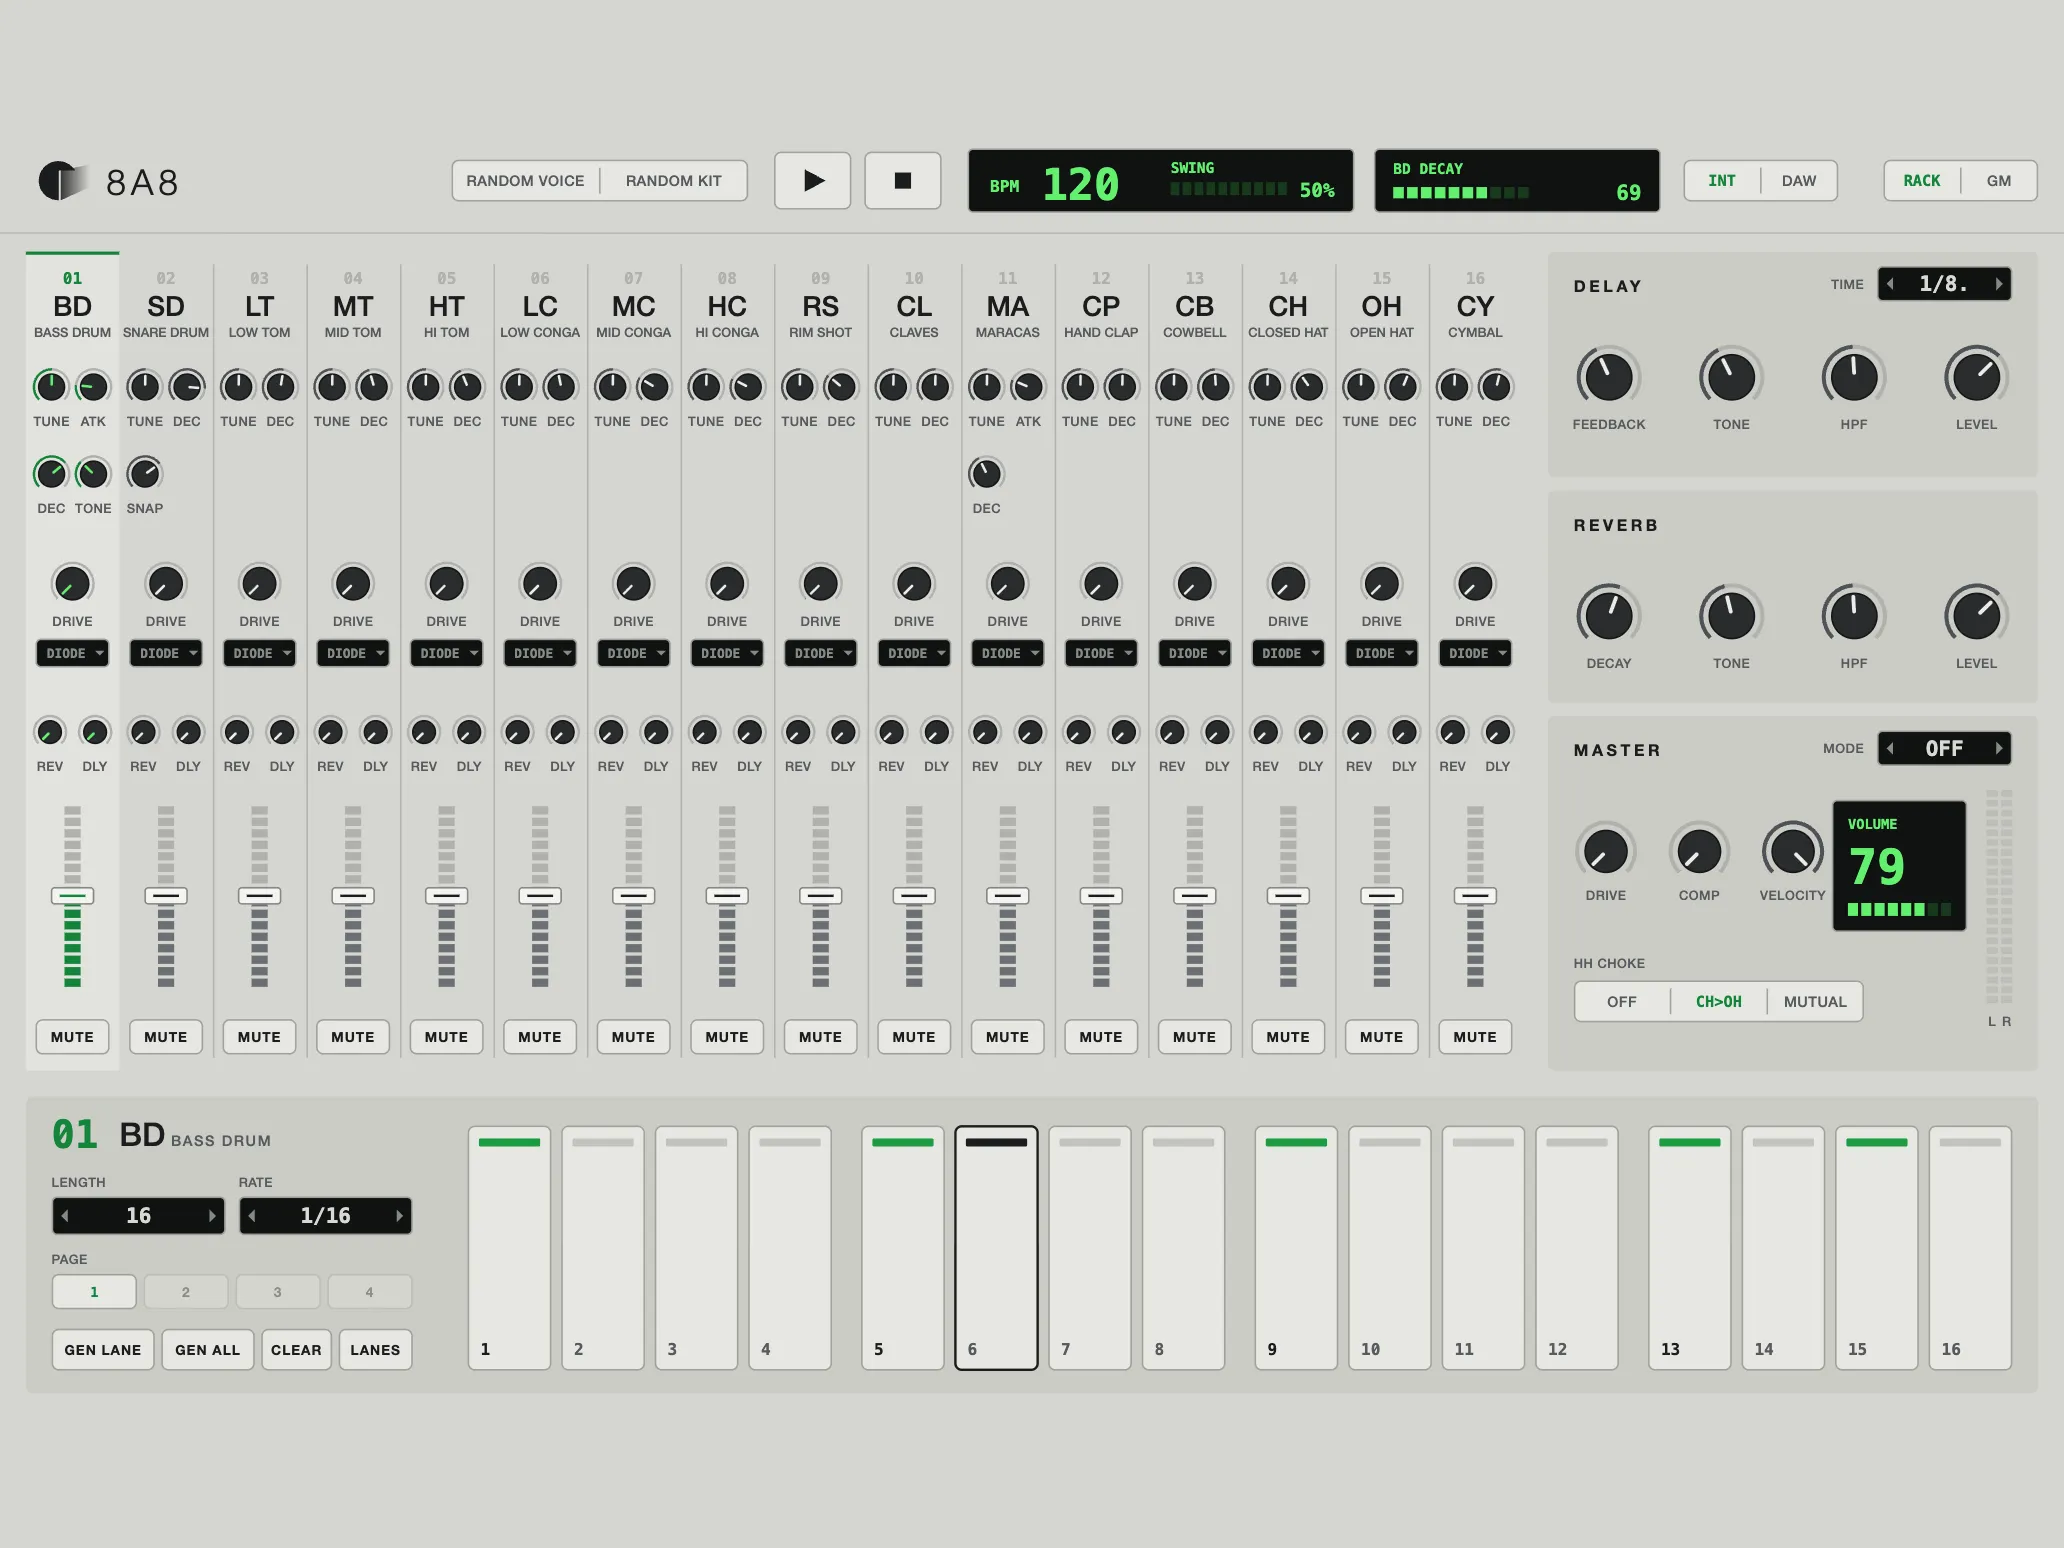Switch to pattern page 2
This screenshot has height=1548, width=2064.
(186, 1292)
